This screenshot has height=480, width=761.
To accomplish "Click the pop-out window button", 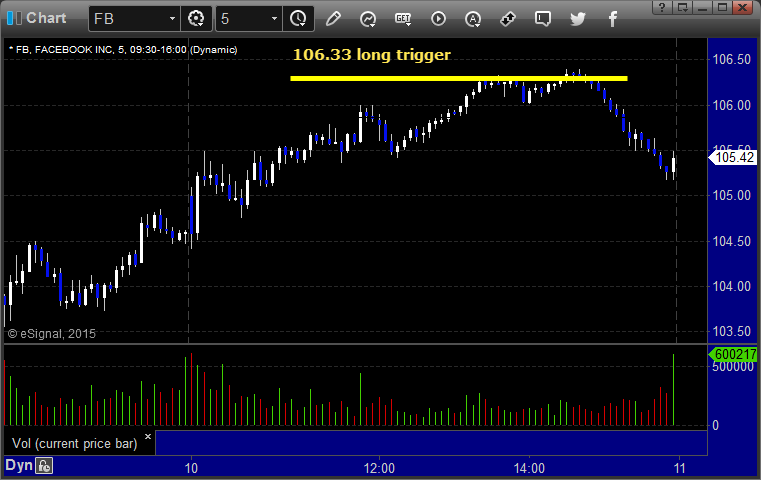I will pyautogui.click(x=682, y=7).
